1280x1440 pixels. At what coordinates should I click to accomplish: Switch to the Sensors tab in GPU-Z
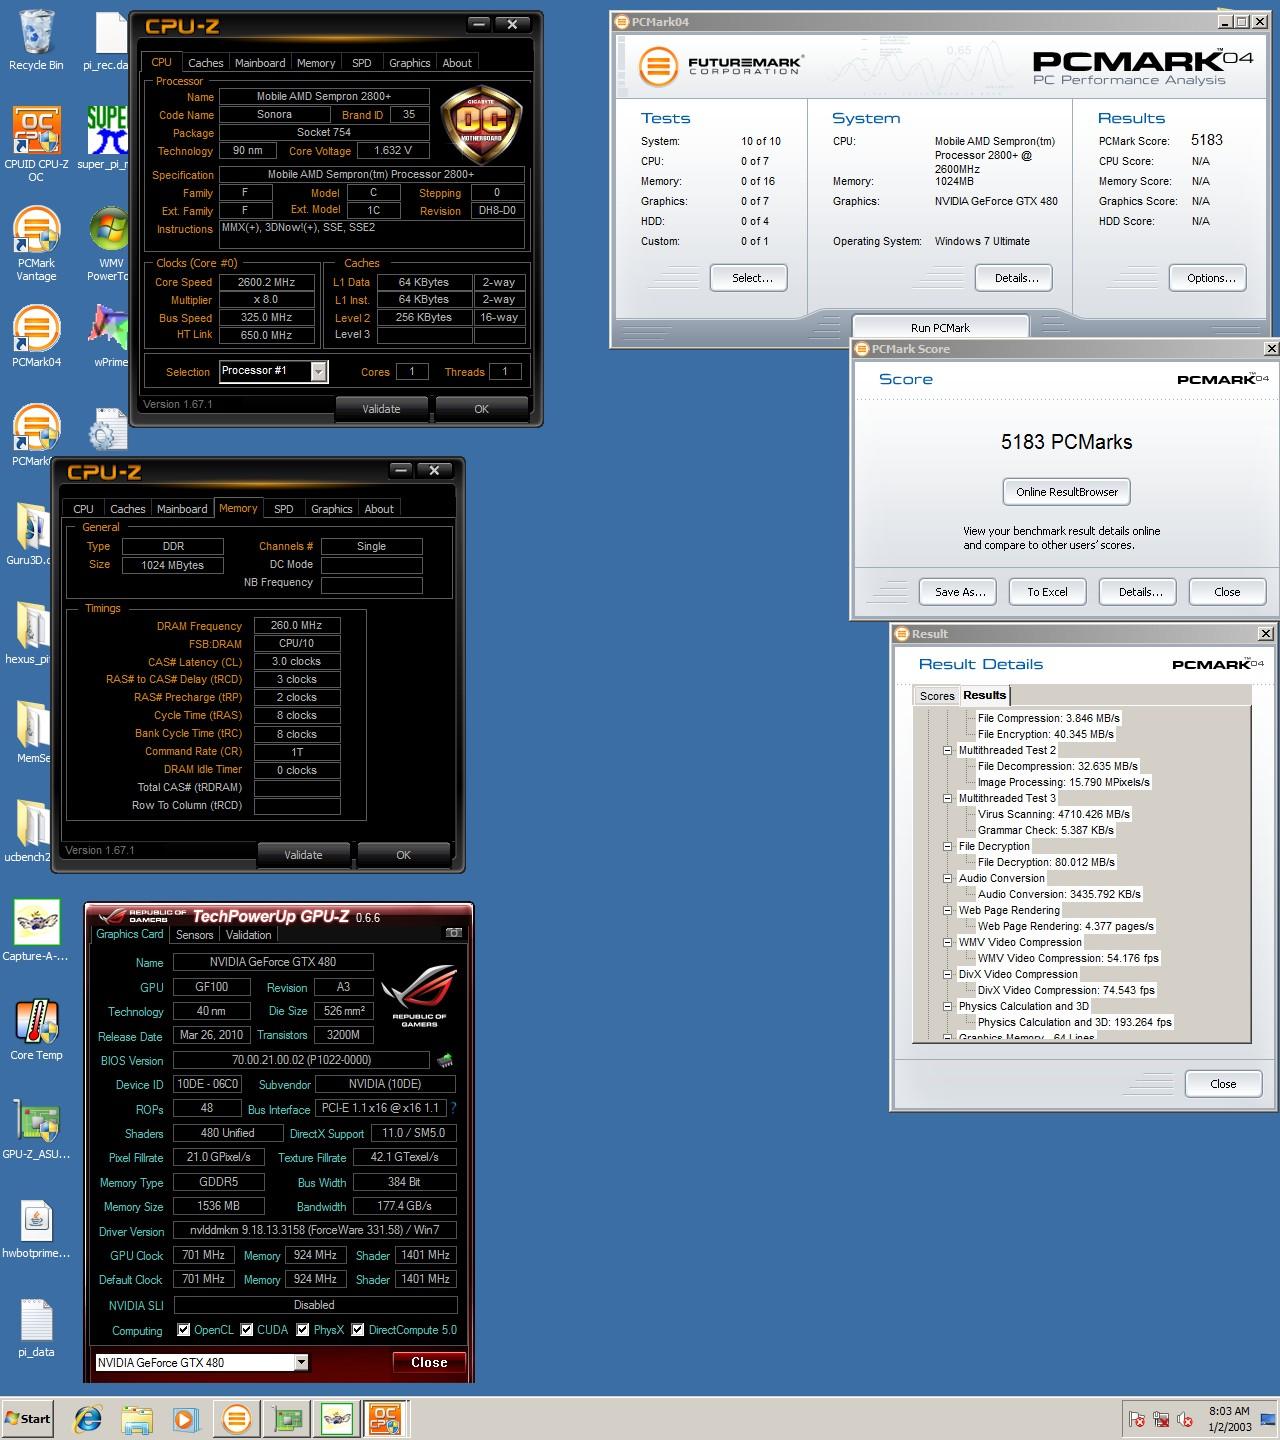click(x=194, y=935)
